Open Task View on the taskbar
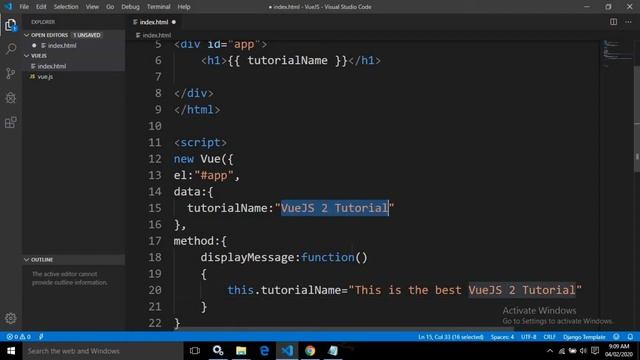 (x=195, y=351)
